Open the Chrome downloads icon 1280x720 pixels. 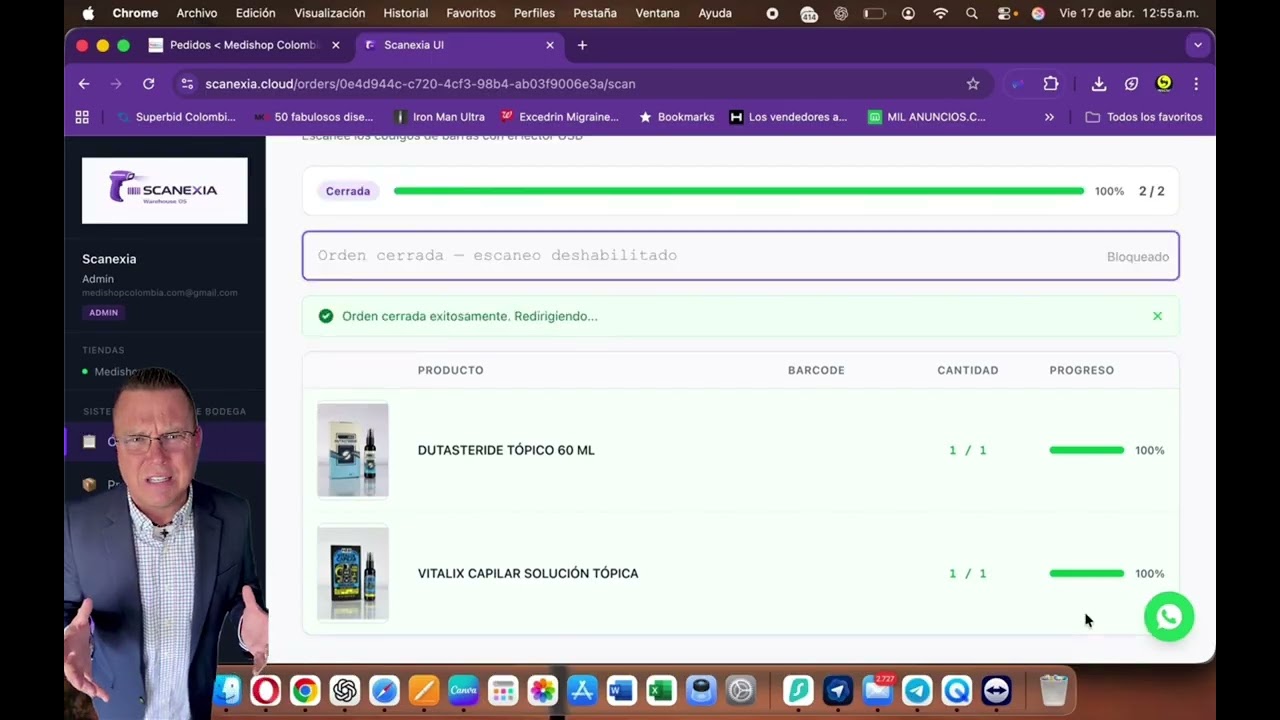[1098, 84]
